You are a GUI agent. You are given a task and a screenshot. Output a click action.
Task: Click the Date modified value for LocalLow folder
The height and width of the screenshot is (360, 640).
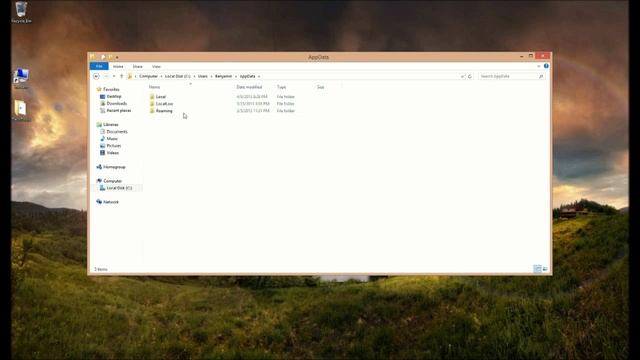click(x=253, y=104)
